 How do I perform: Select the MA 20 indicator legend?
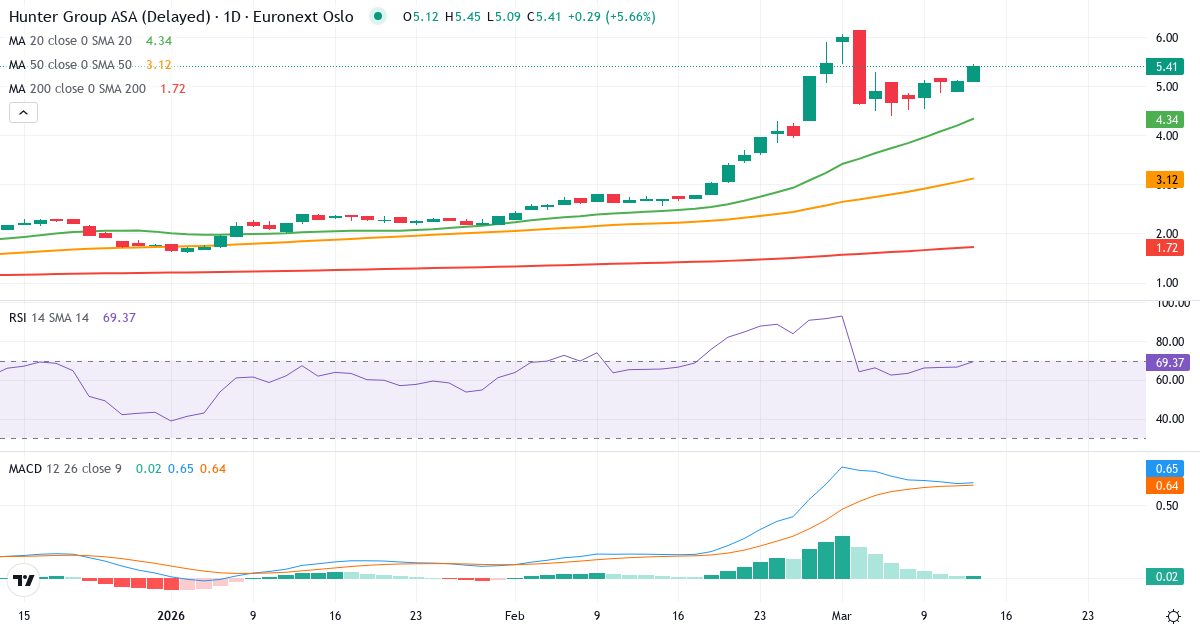coord(70,40)
